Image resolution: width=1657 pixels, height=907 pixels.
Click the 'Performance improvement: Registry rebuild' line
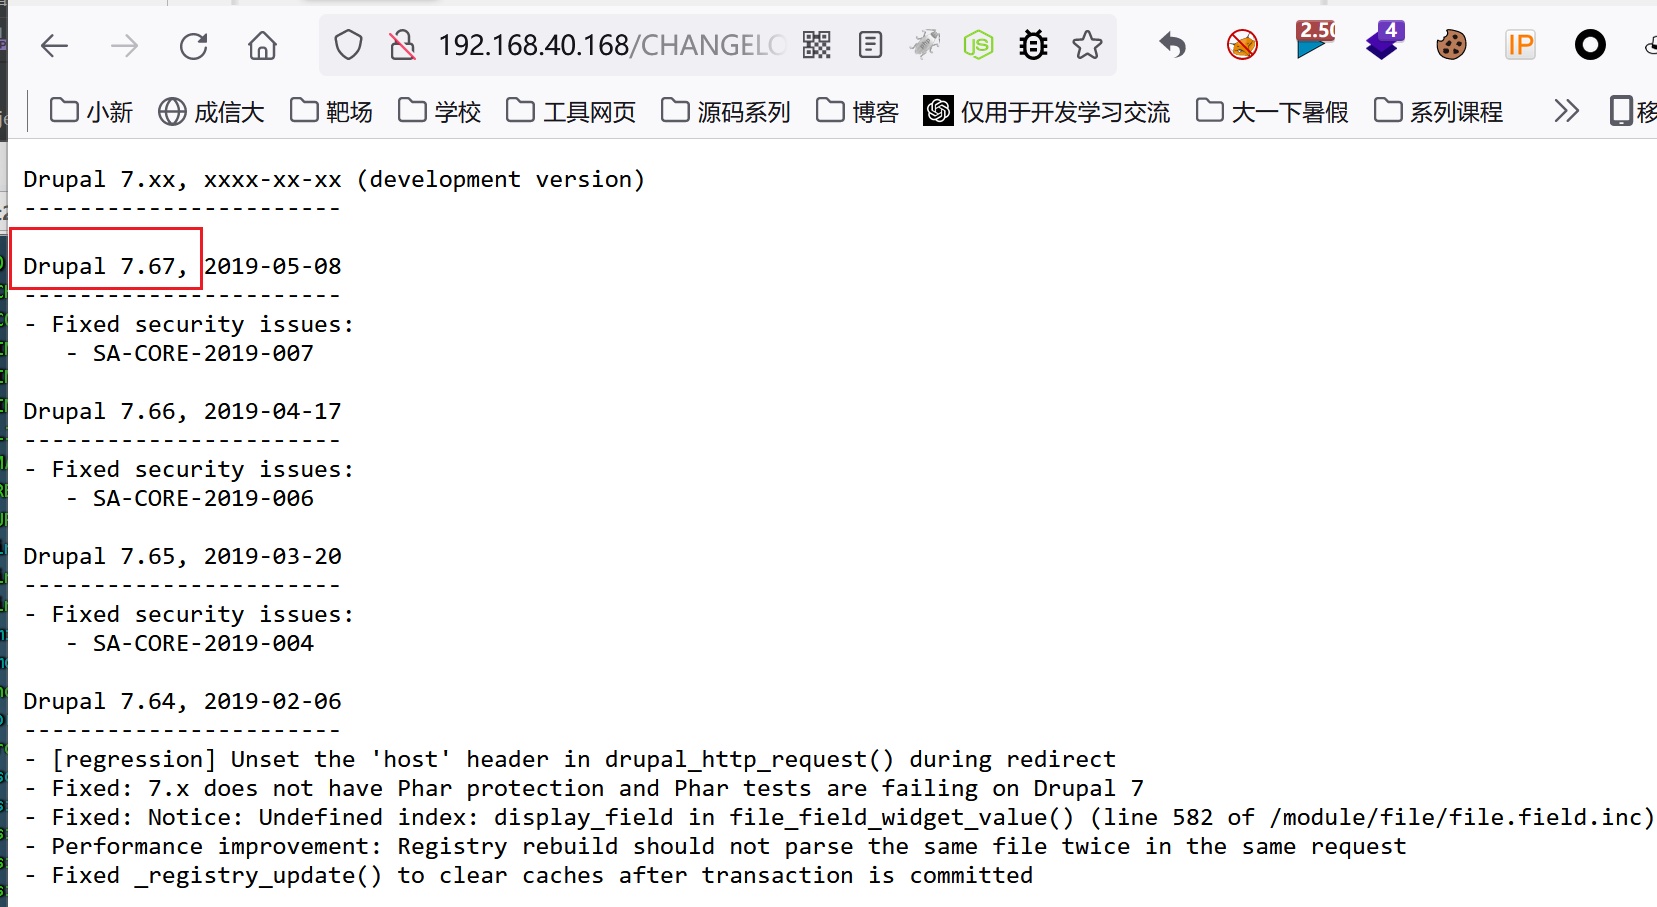click(715, 846)
